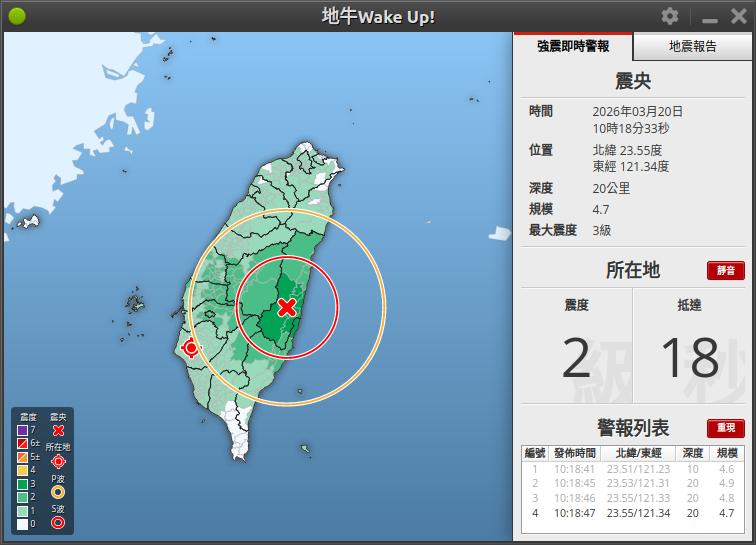This screenshot has width=756, height=545.
Task: Click the depth value 20公里
Action: click(611, 188)
